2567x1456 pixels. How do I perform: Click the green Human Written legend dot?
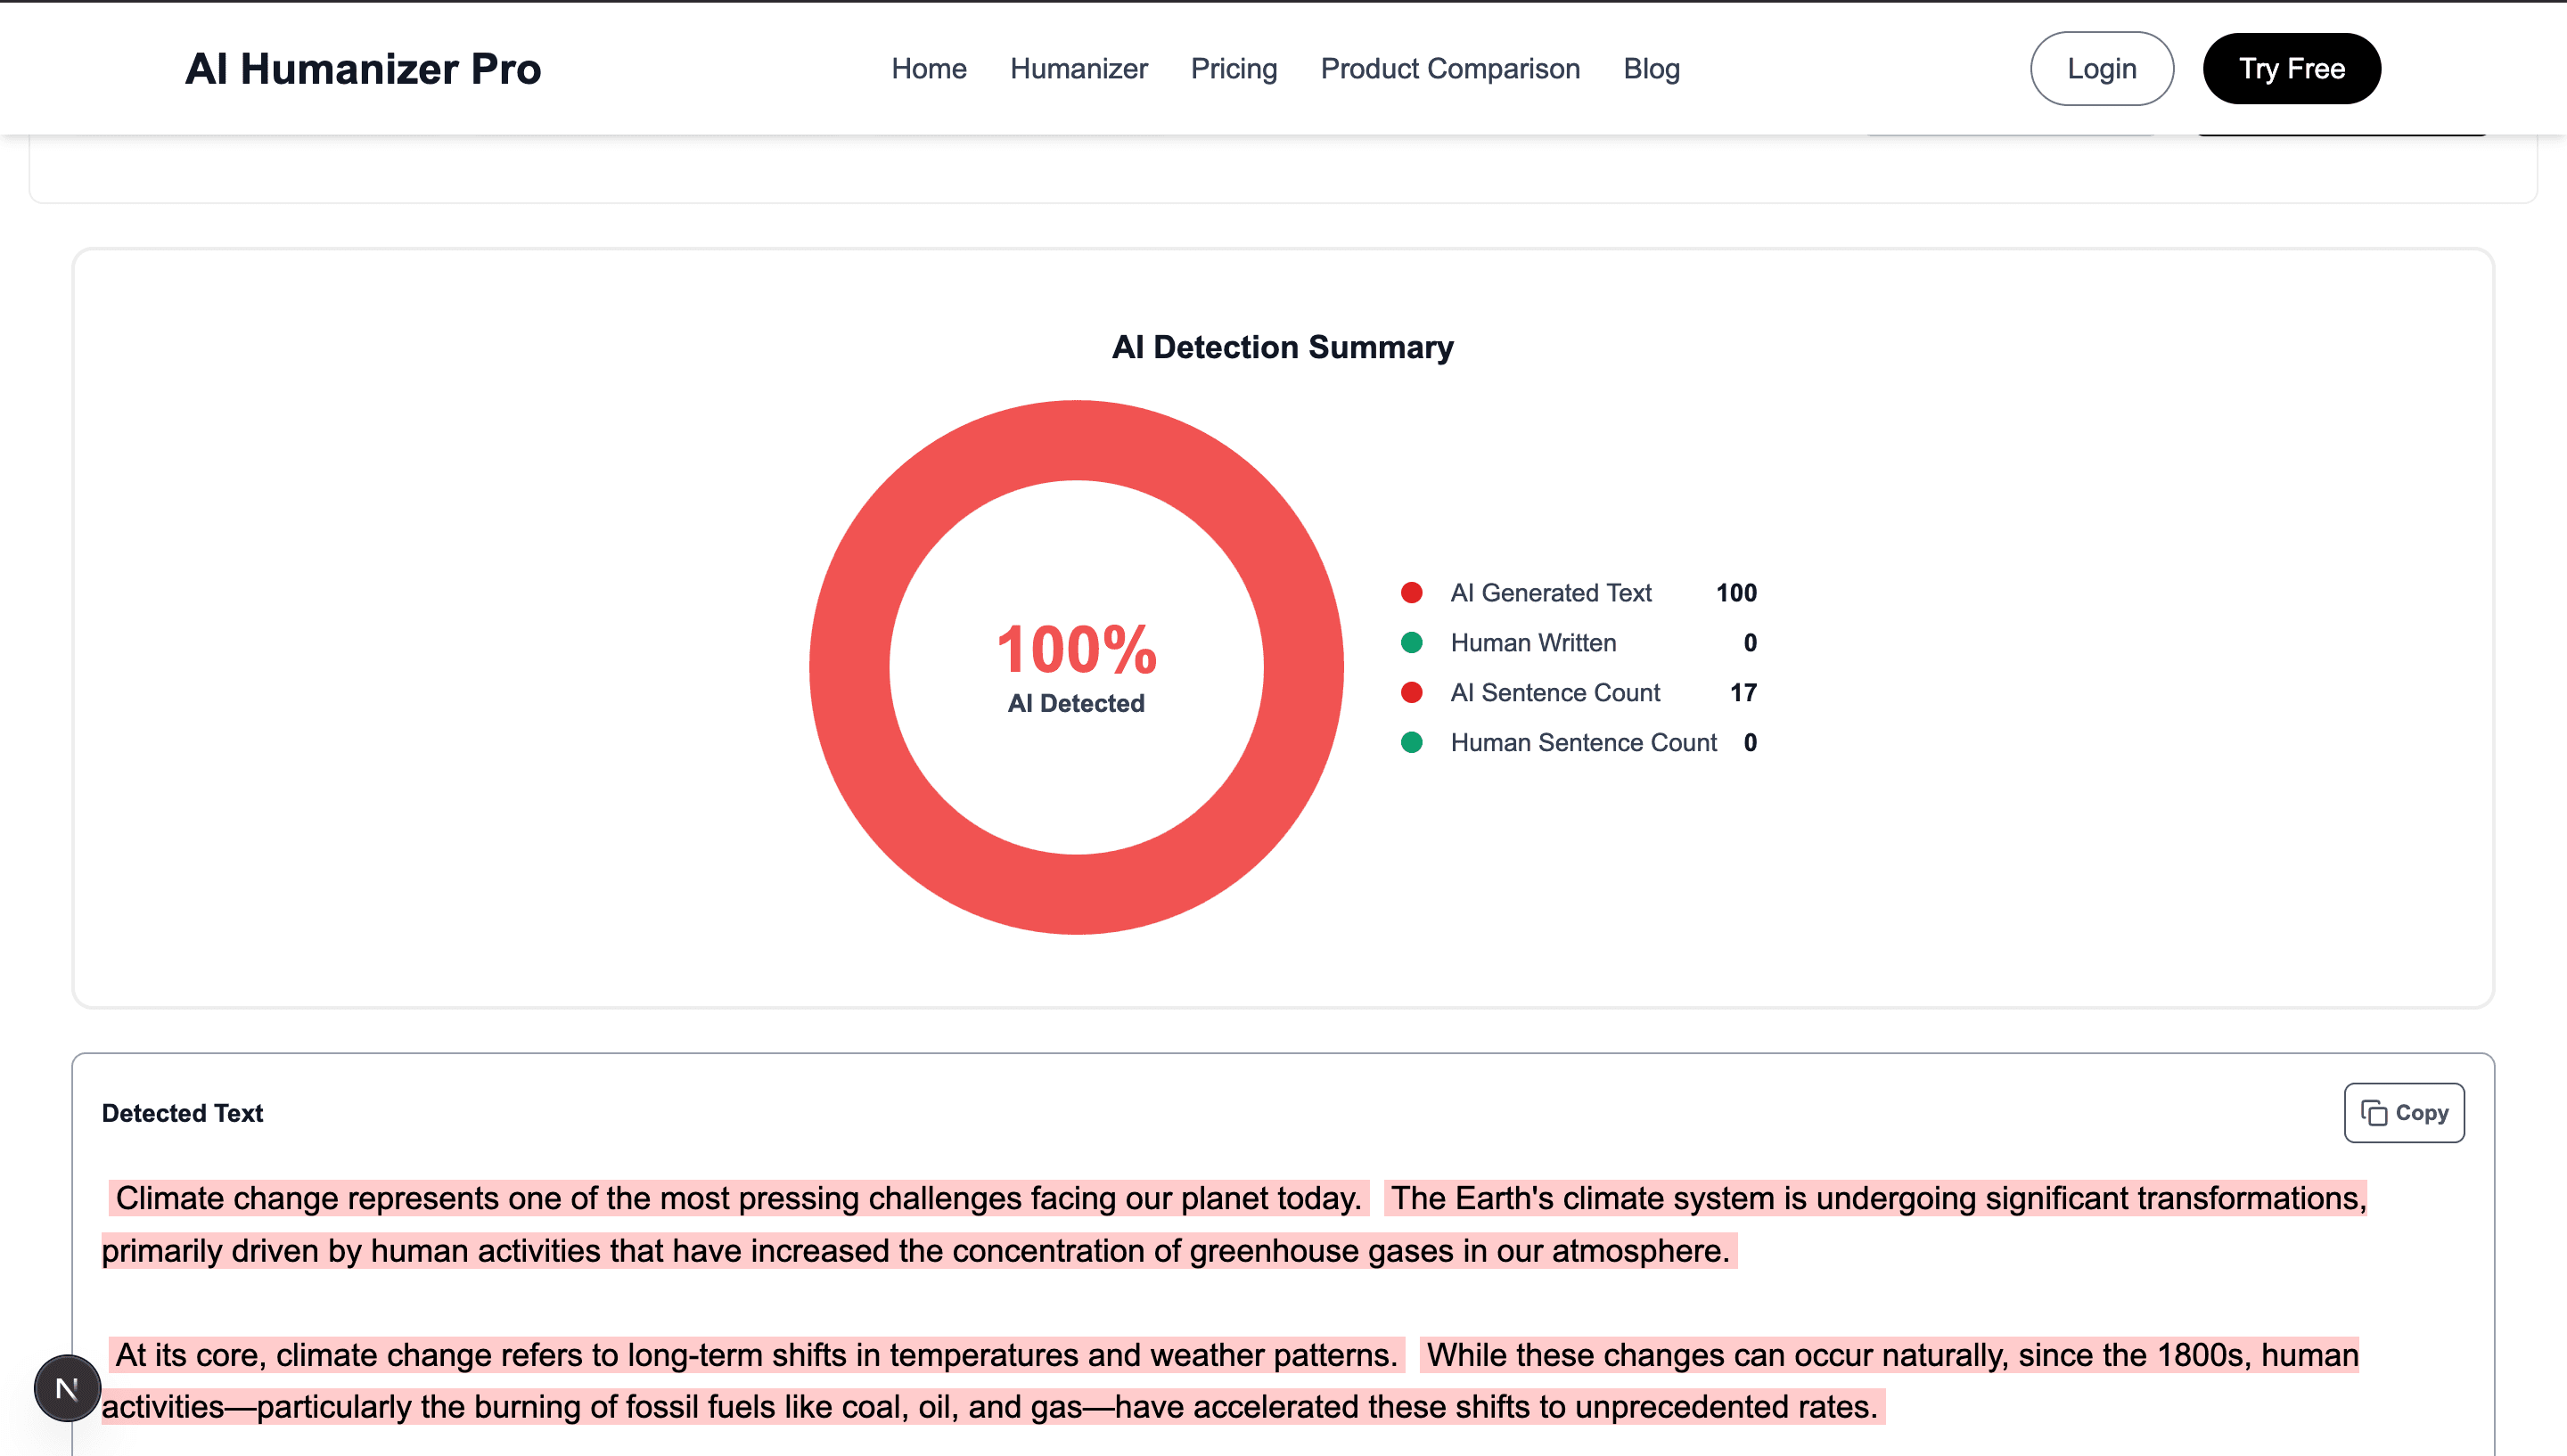[x=1411, y=643]
